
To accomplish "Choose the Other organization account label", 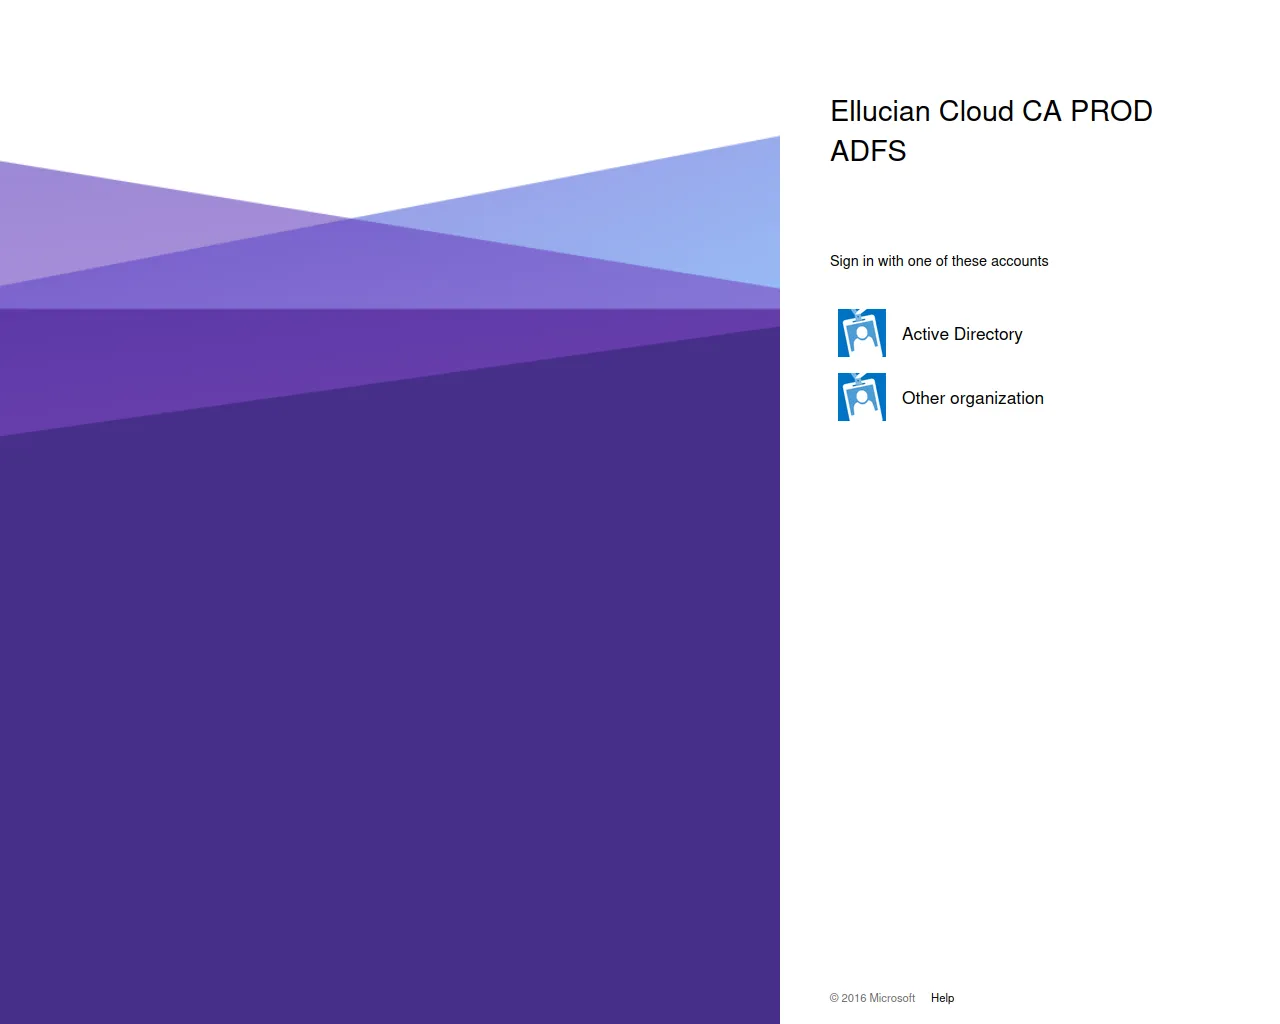I will [x=973, y=398].
